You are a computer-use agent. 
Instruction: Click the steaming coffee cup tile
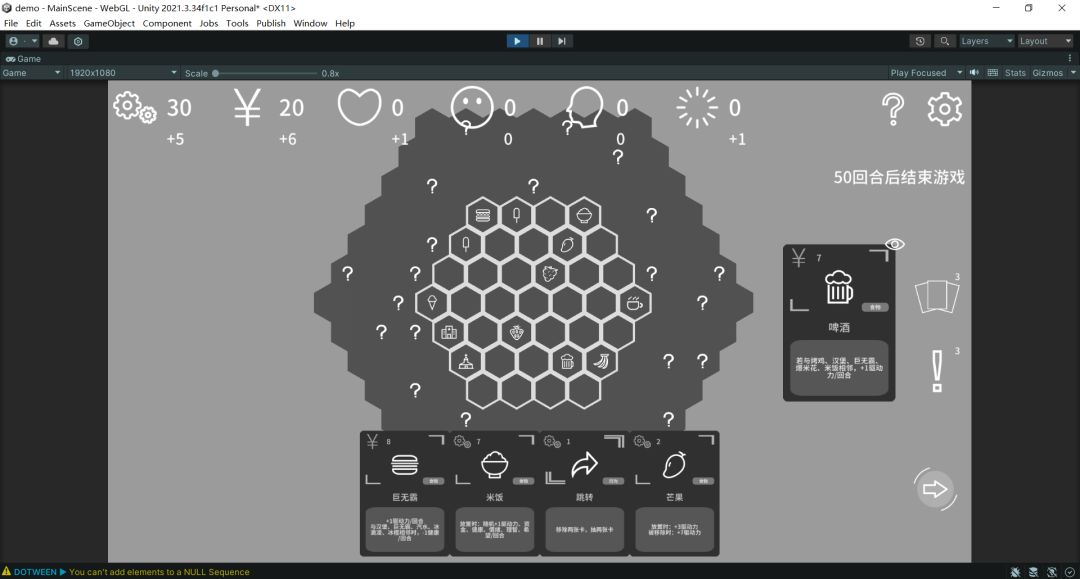click(634, 302)
